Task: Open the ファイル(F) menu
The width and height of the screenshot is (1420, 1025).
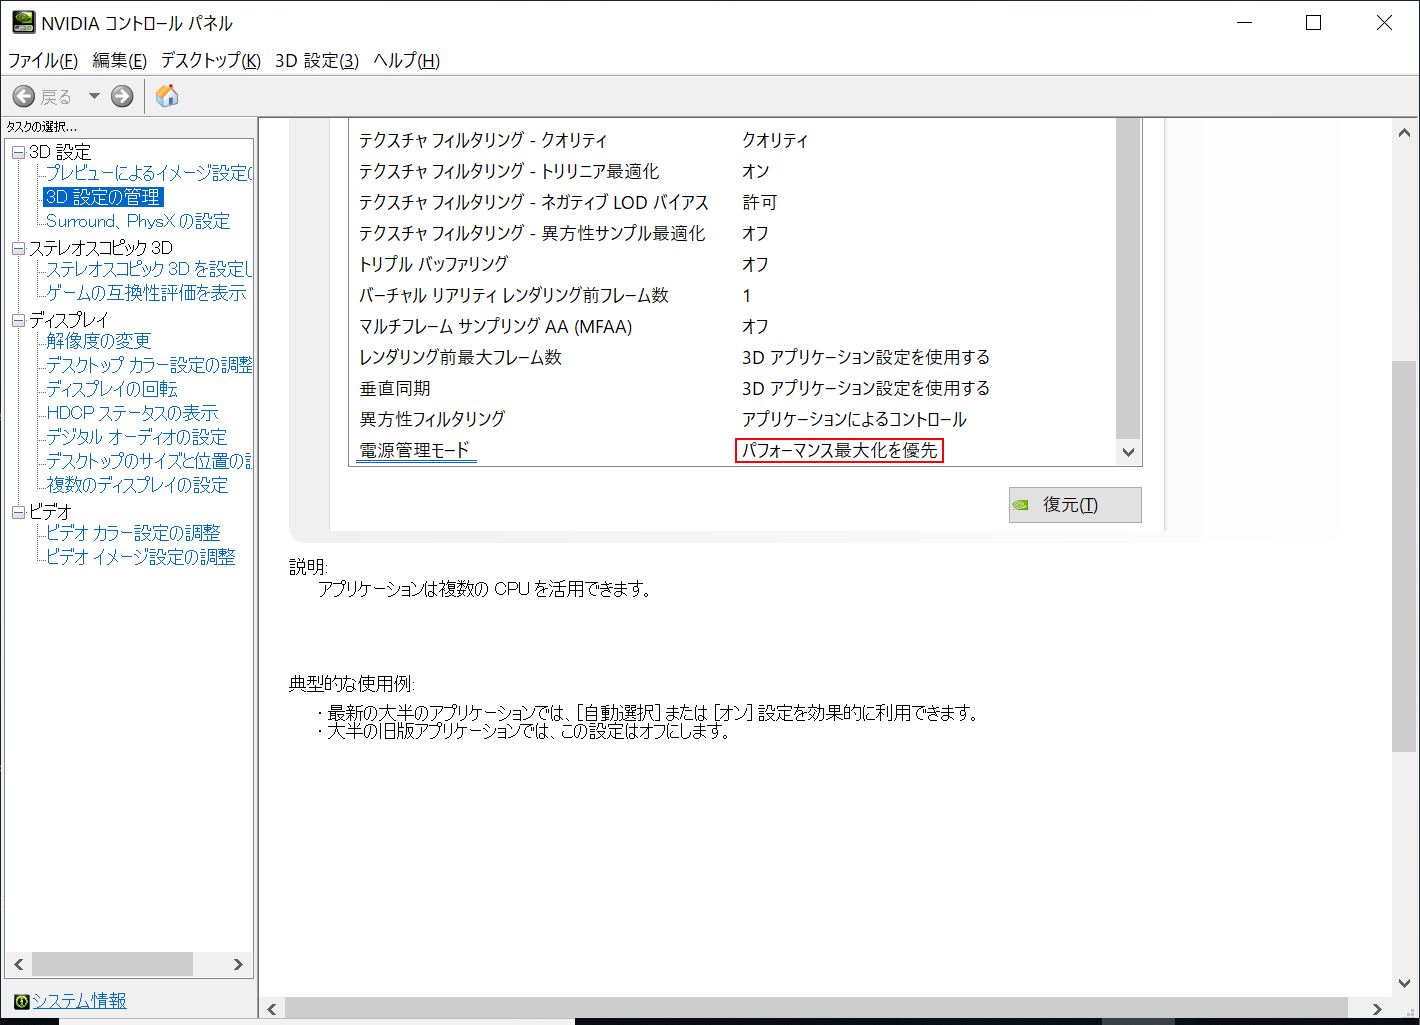Action: 43,60
